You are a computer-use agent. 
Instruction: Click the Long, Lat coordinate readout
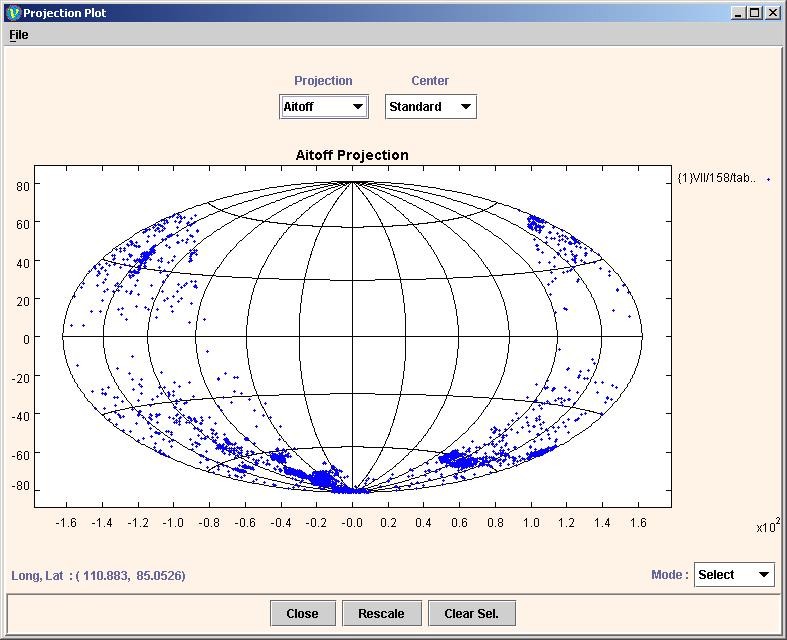coord(98,576)
